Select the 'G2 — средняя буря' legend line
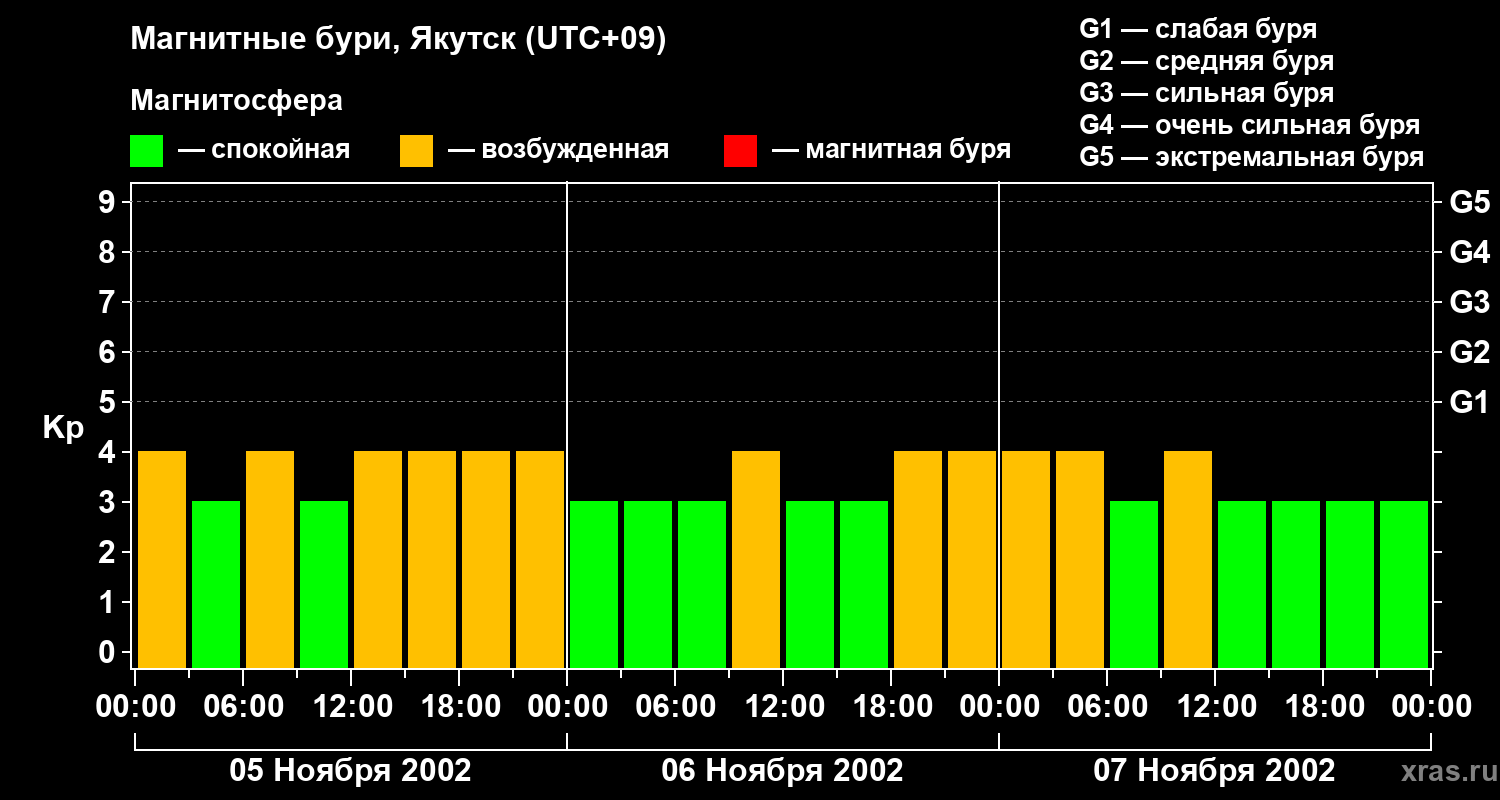Image resolution: width=1500 pixels, height=800 pixels. tap(1206, 61)
